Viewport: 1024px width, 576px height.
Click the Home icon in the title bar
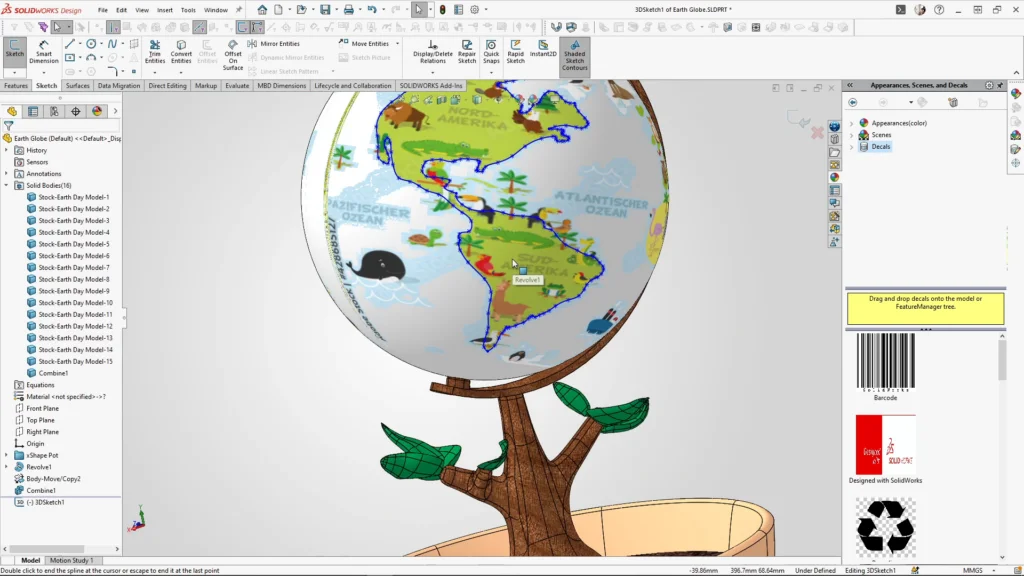click(262, 10)
